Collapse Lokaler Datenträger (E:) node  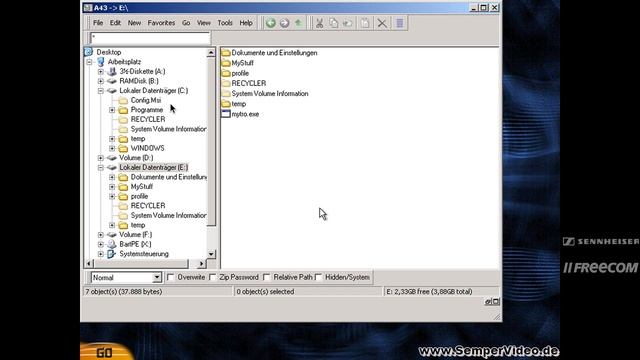click(x=101, y=167)
